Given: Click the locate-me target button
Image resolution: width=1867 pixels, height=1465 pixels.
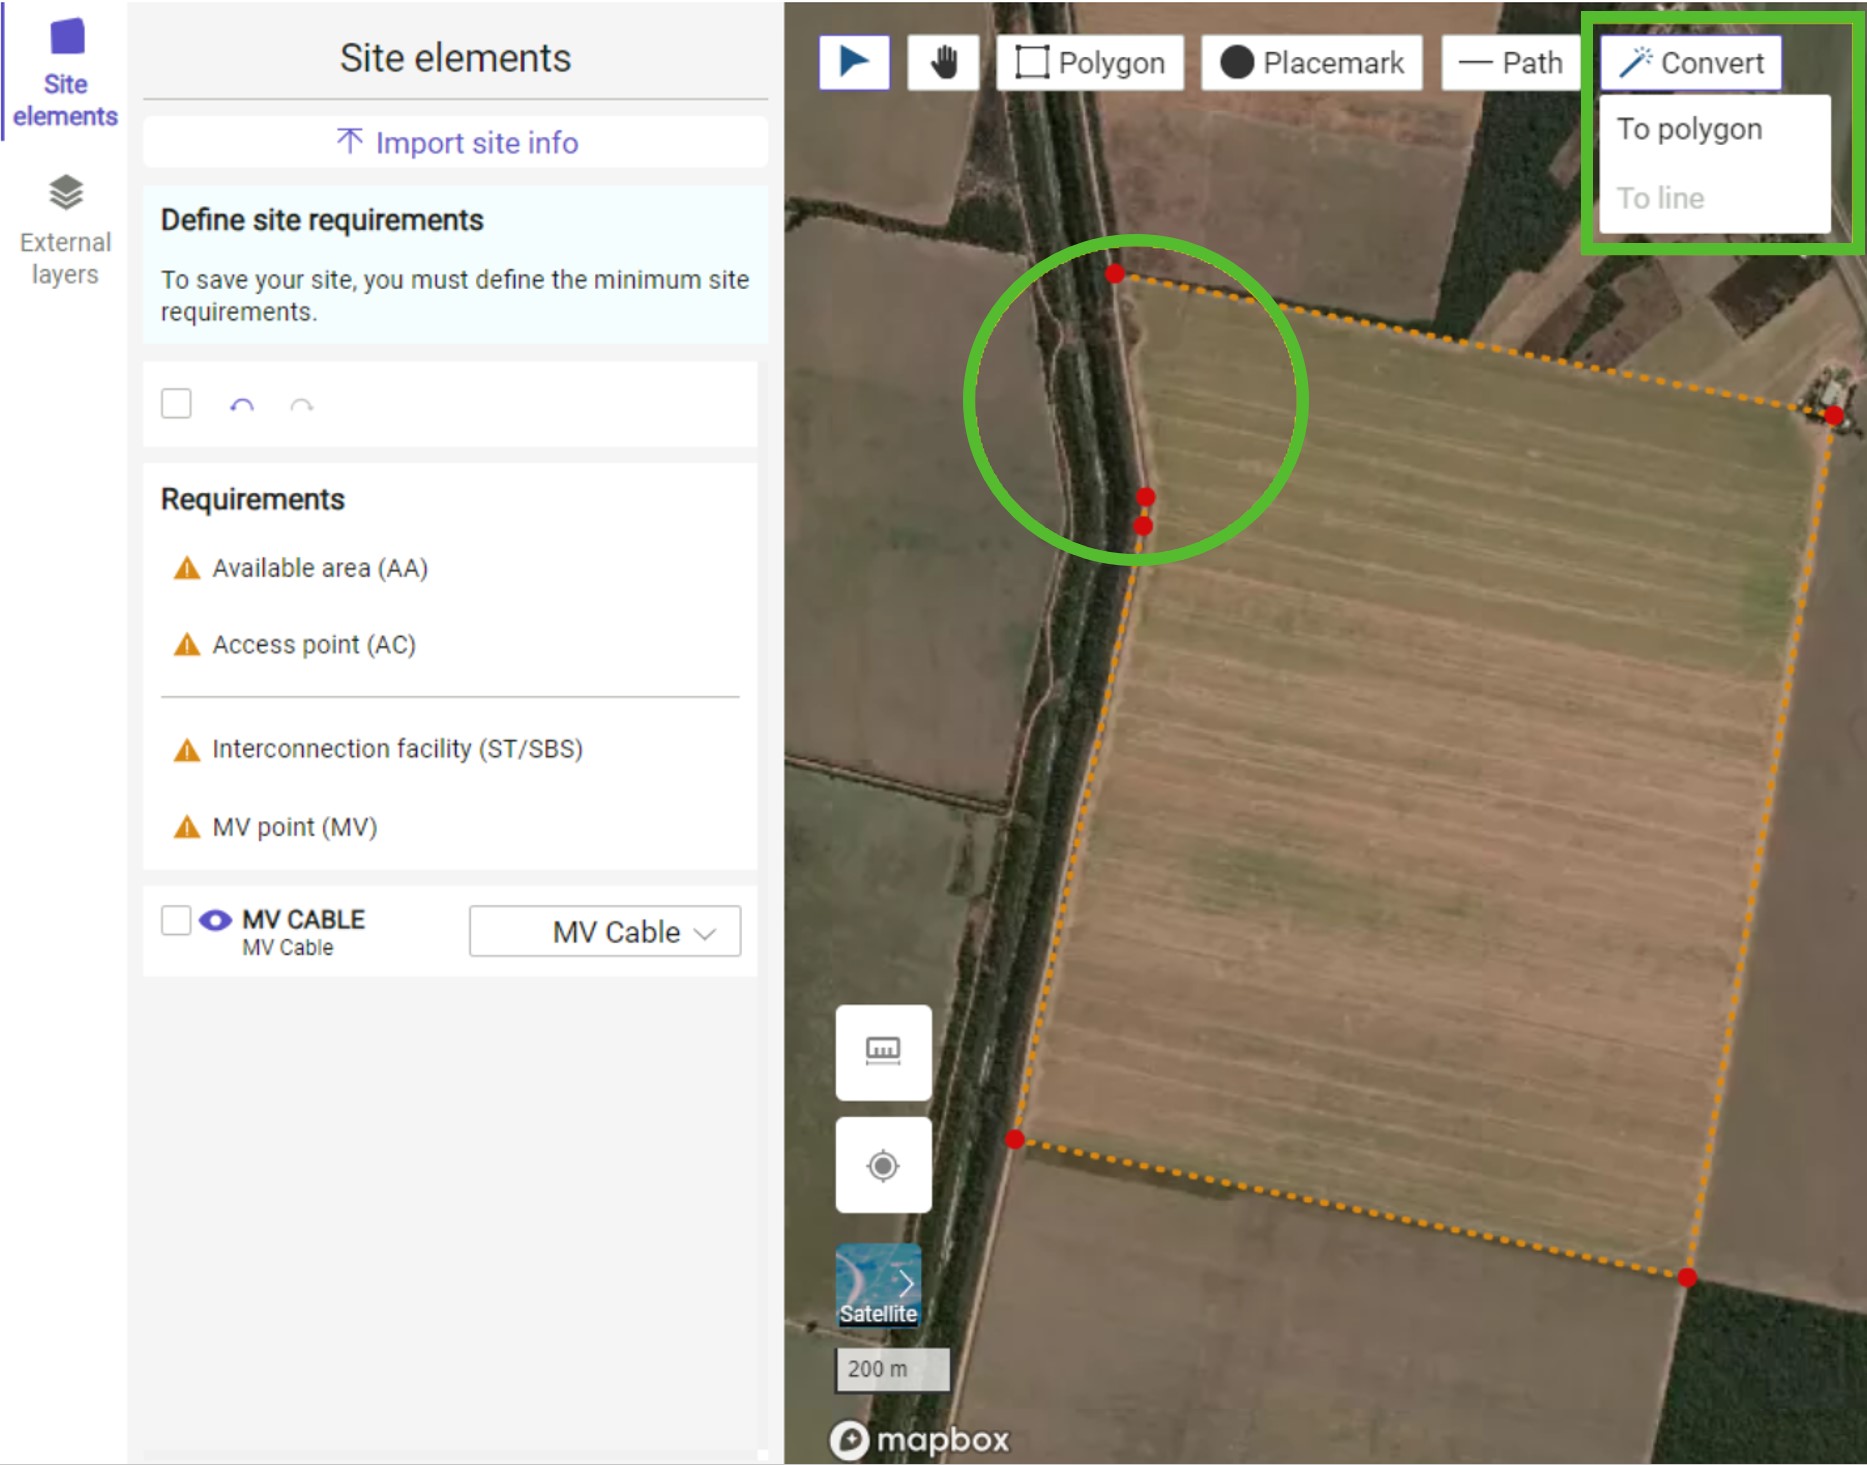Looking at the screenshot, I should 883,1165.
